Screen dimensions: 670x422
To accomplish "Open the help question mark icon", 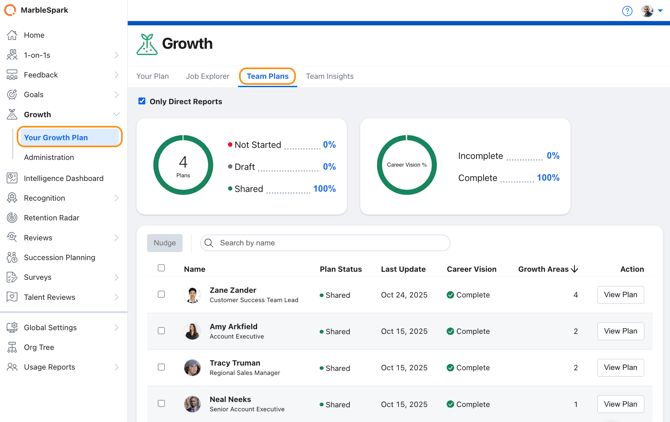I will pos(627,11).
